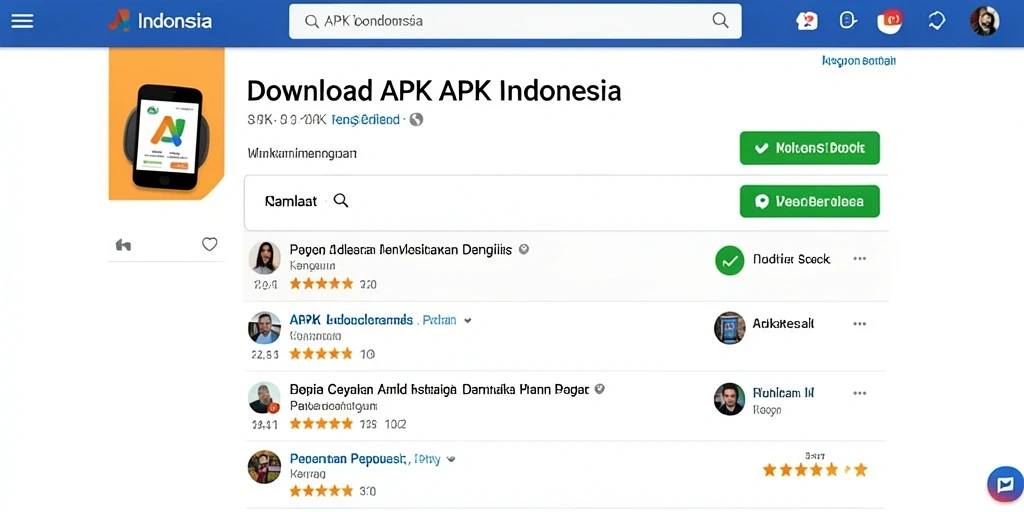Open the user profile avatar

click(x=984, y=21)
